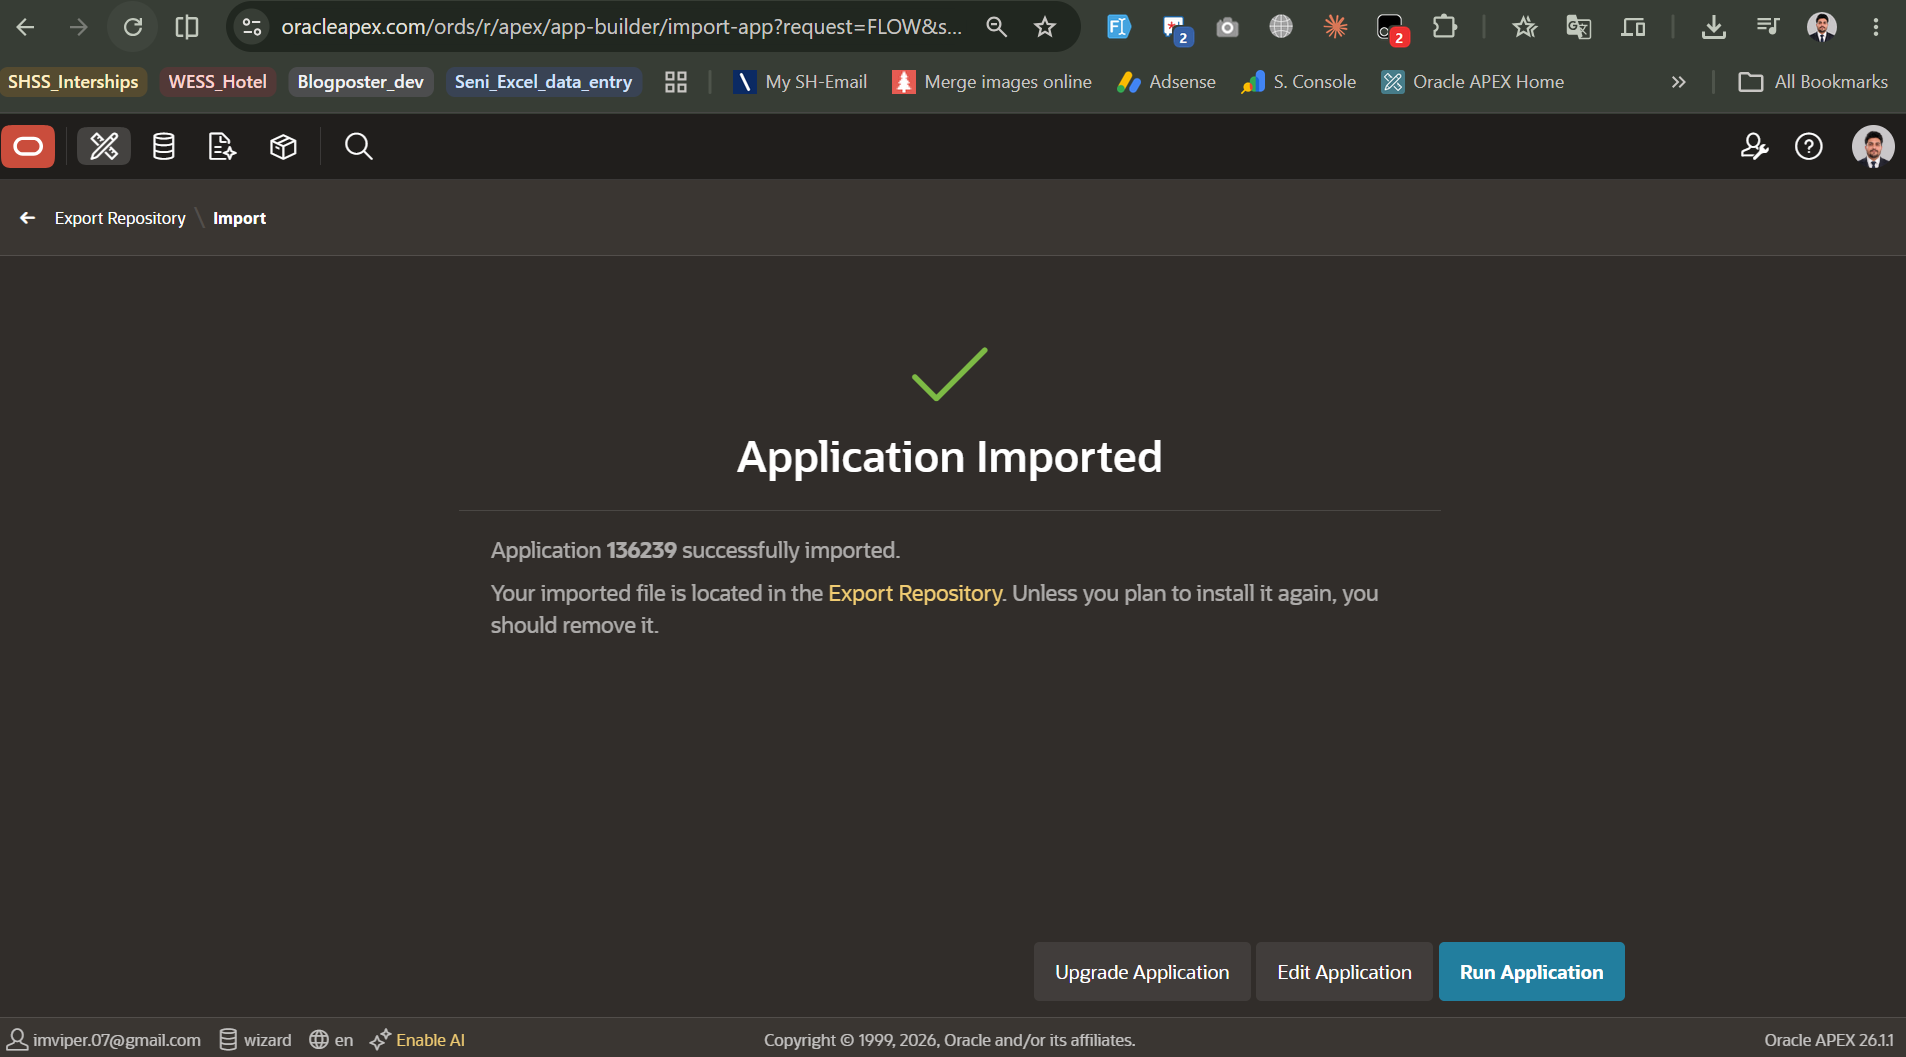The image size is (1906, 1057).
Task: Open Merge images online bookmark
Action: pyautogui.click(x=992, y=82)
